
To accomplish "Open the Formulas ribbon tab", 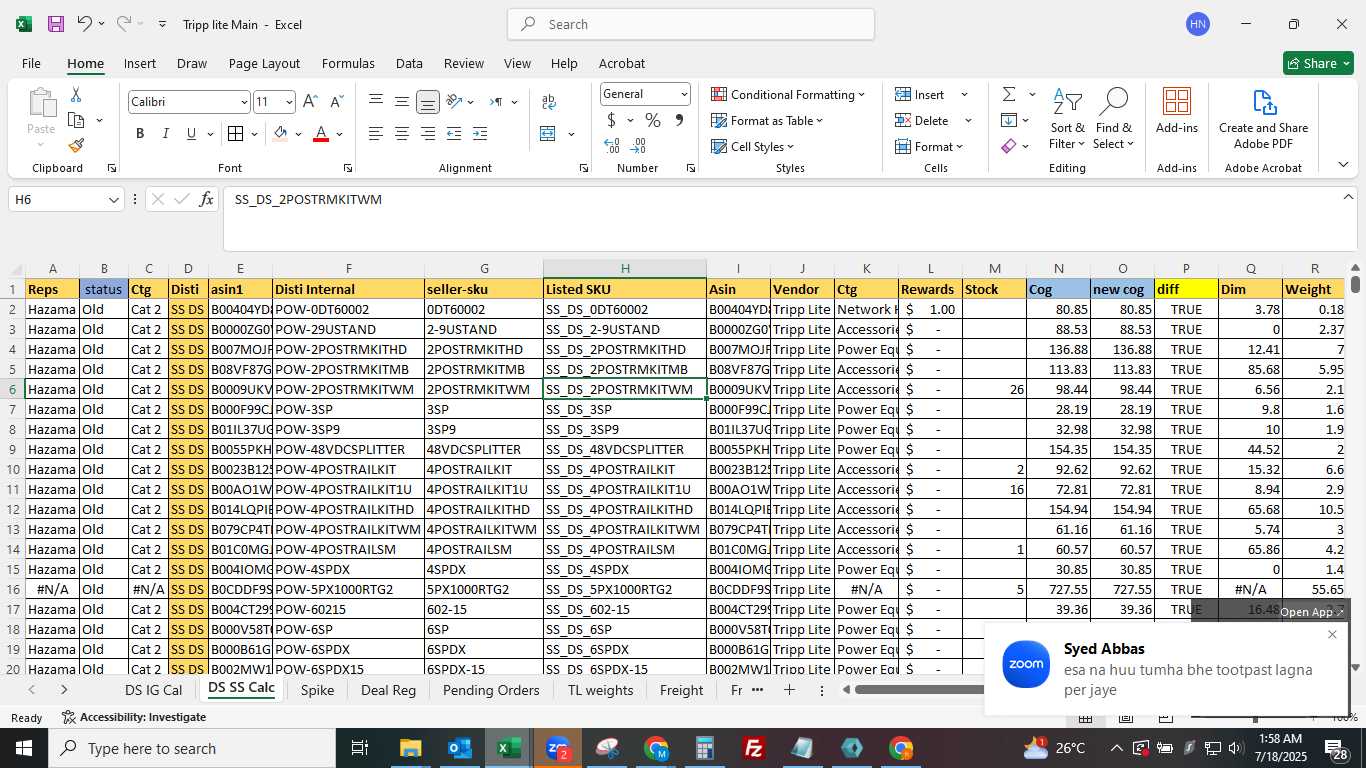I will 348,63.
